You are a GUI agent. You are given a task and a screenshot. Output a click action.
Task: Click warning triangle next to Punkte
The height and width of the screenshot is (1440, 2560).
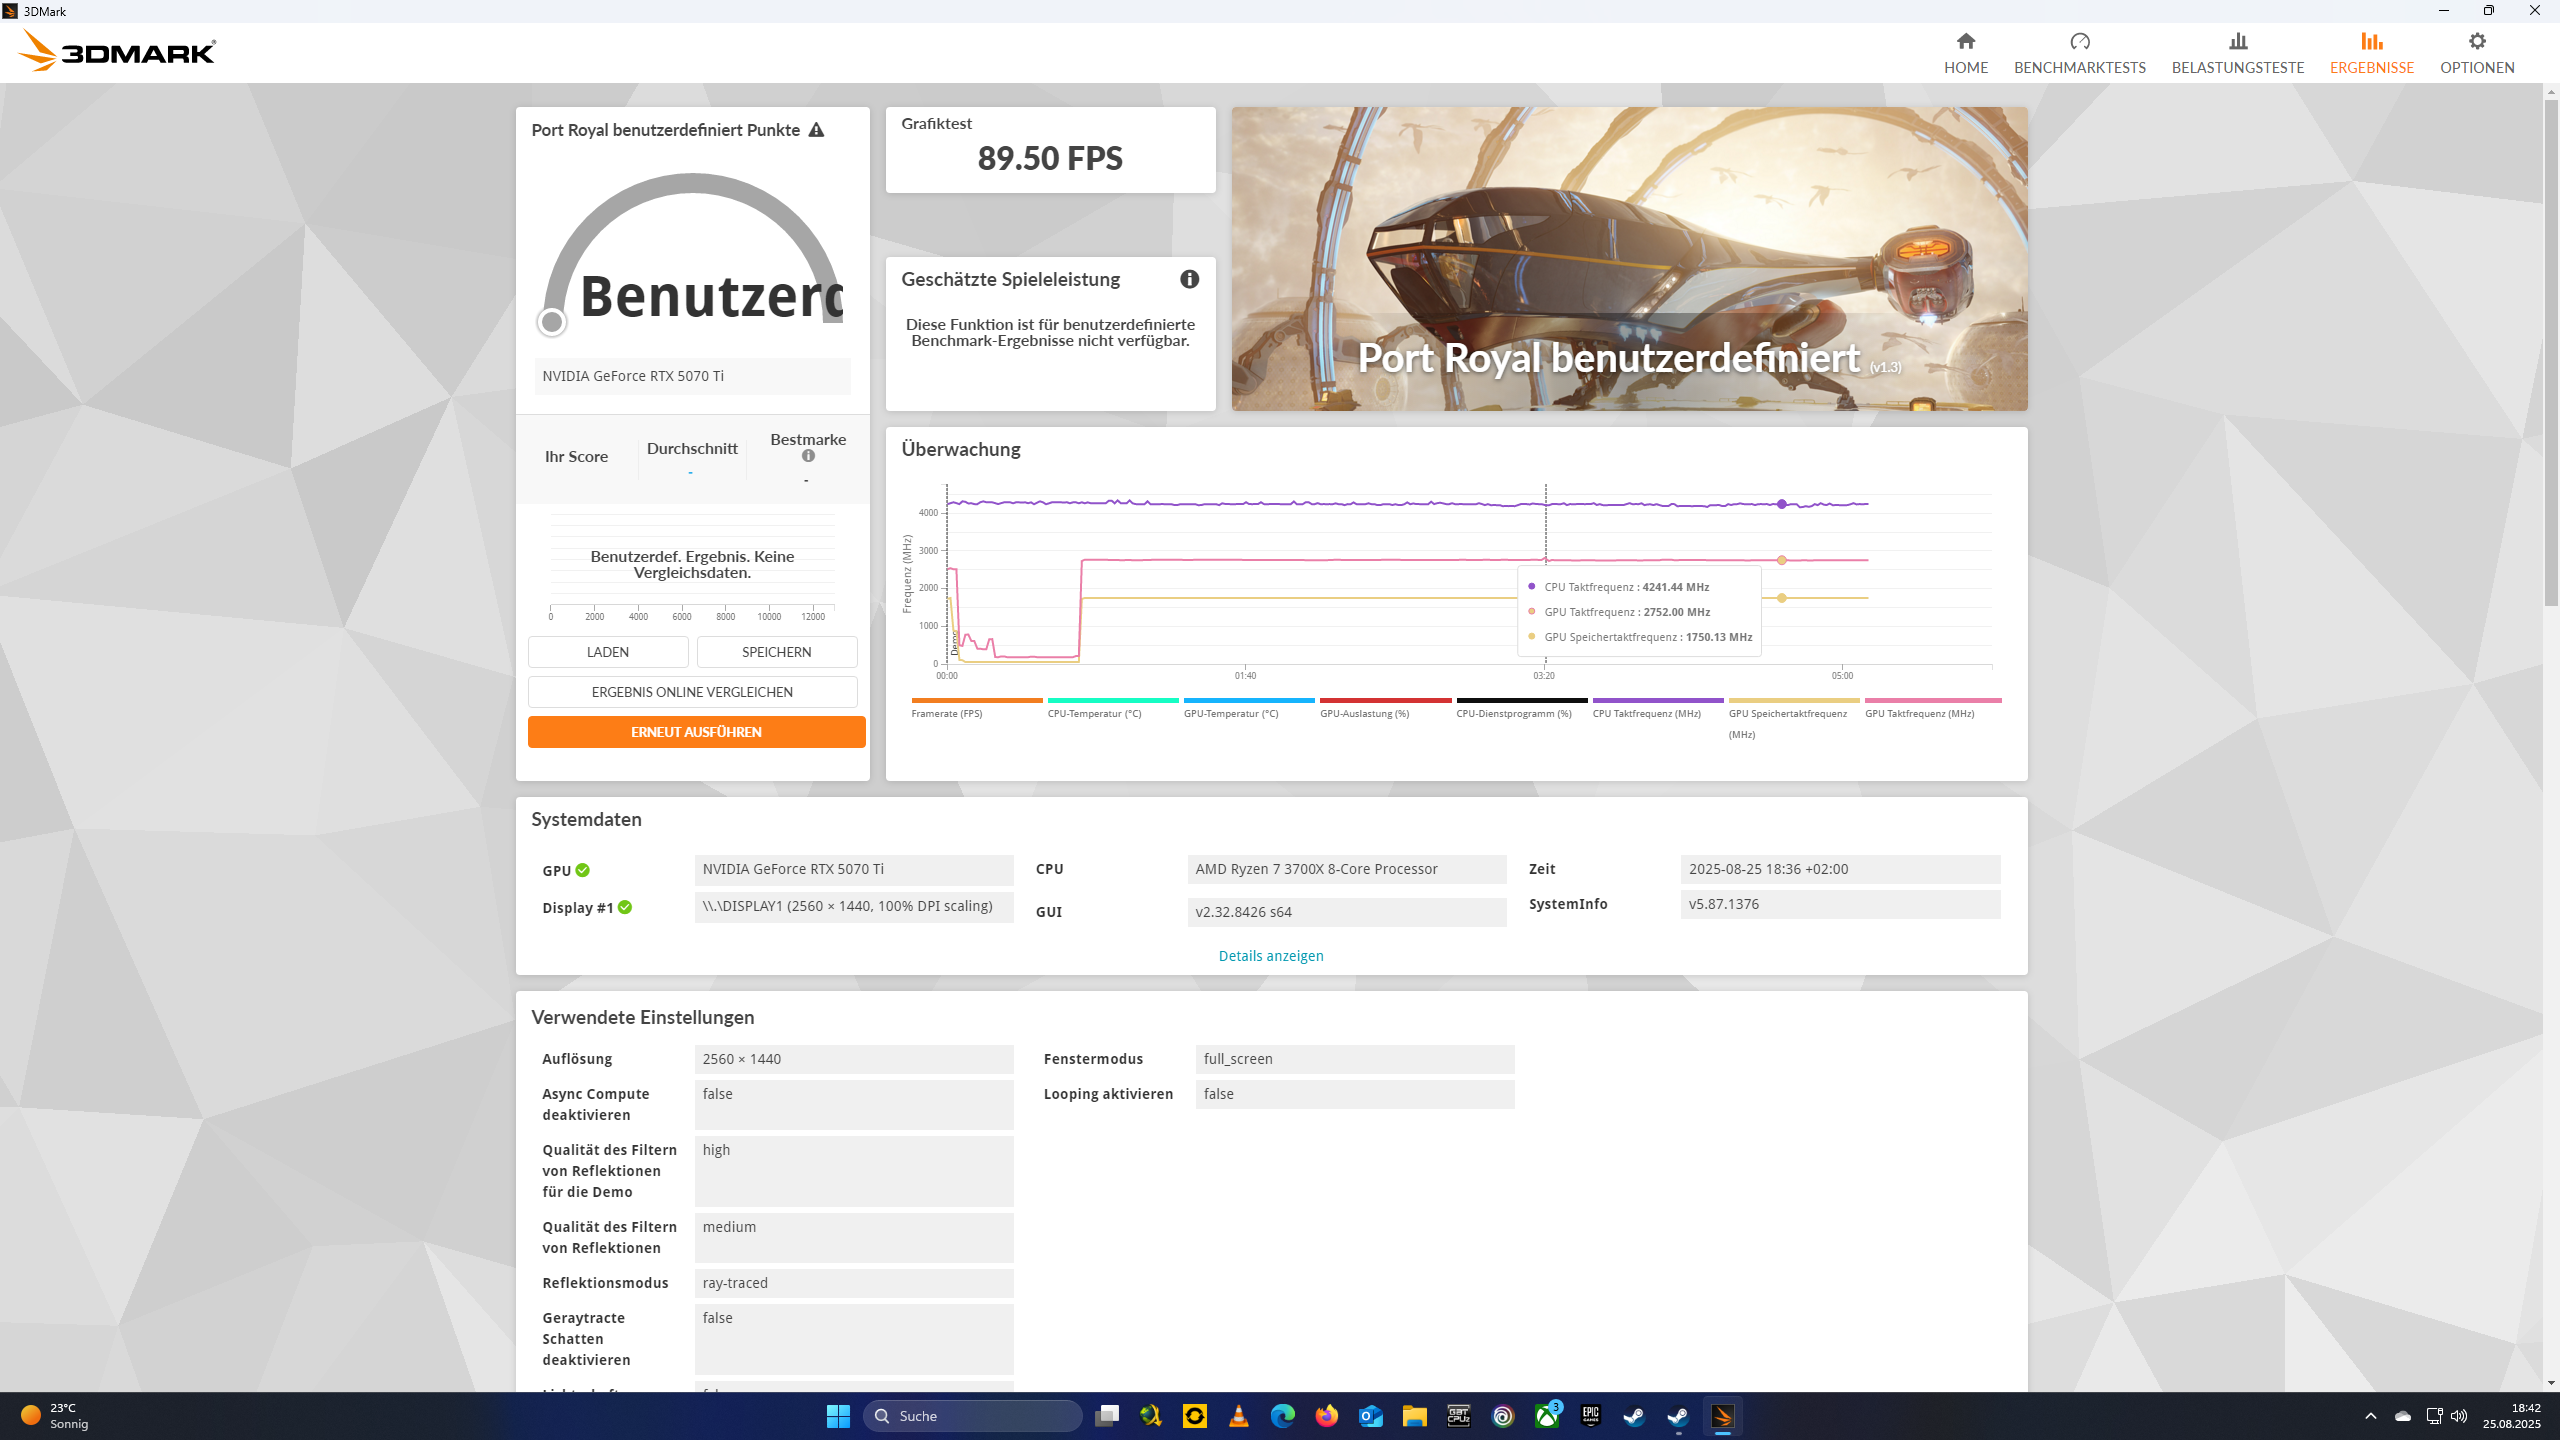[x=816, y=130]
